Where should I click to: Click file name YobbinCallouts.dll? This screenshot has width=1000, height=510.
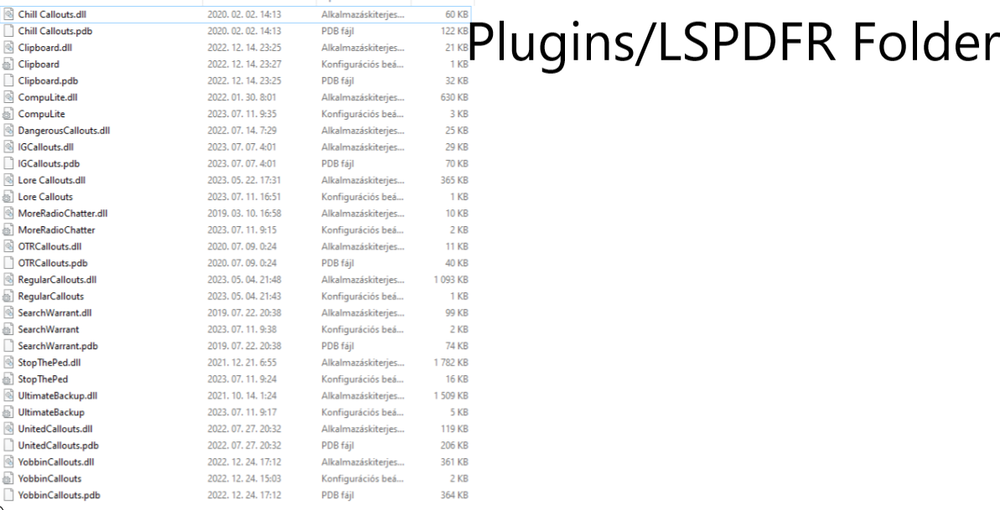(x=56, y=462)
